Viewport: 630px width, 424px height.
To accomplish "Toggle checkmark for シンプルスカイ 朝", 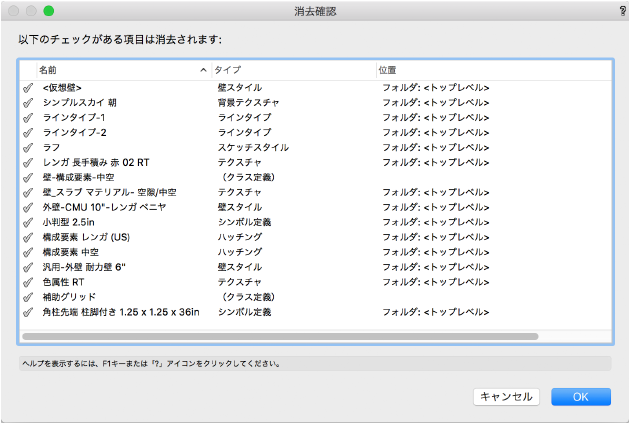I will point(27,103).
